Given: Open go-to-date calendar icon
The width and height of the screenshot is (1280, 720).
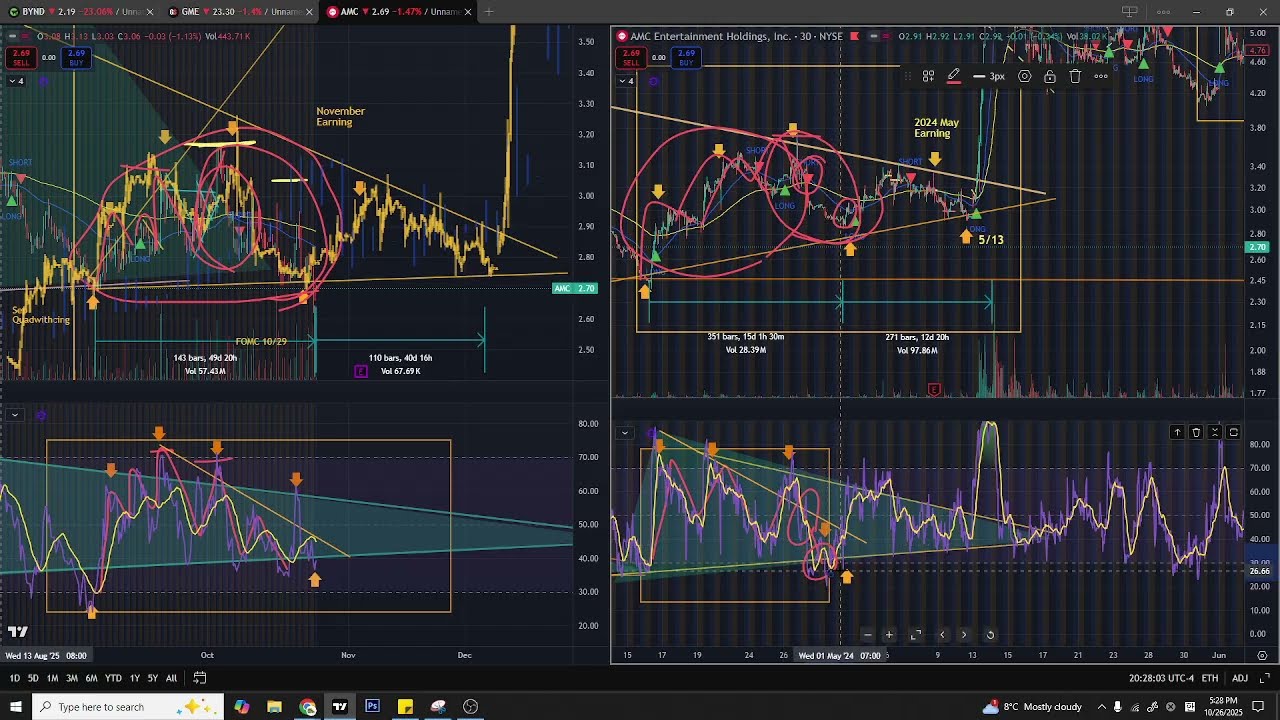Looking at the screenshot, I should point(200,678).
